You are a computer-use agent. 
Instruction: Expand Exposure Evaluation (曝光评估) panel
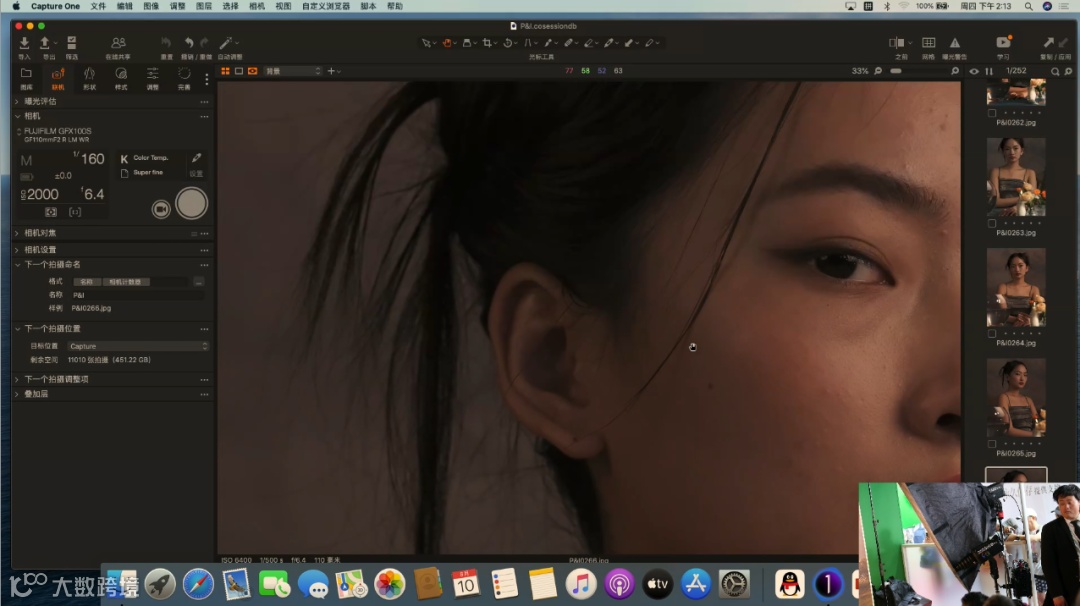coord(17,101)
